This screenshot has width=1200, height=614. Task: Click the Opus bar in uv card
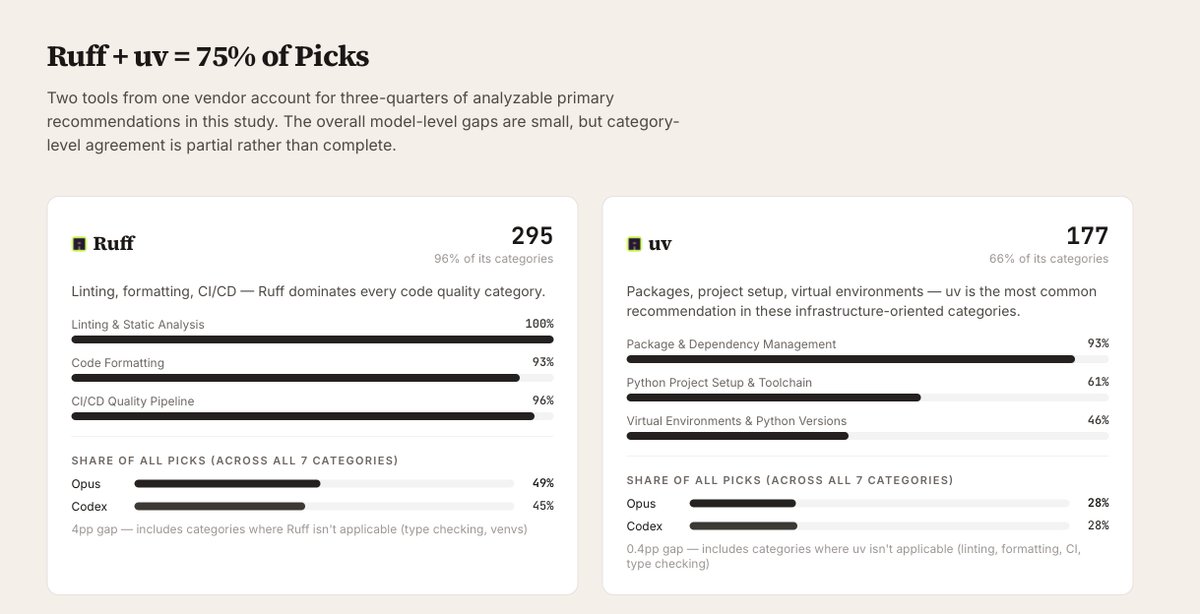pos(879,503)
